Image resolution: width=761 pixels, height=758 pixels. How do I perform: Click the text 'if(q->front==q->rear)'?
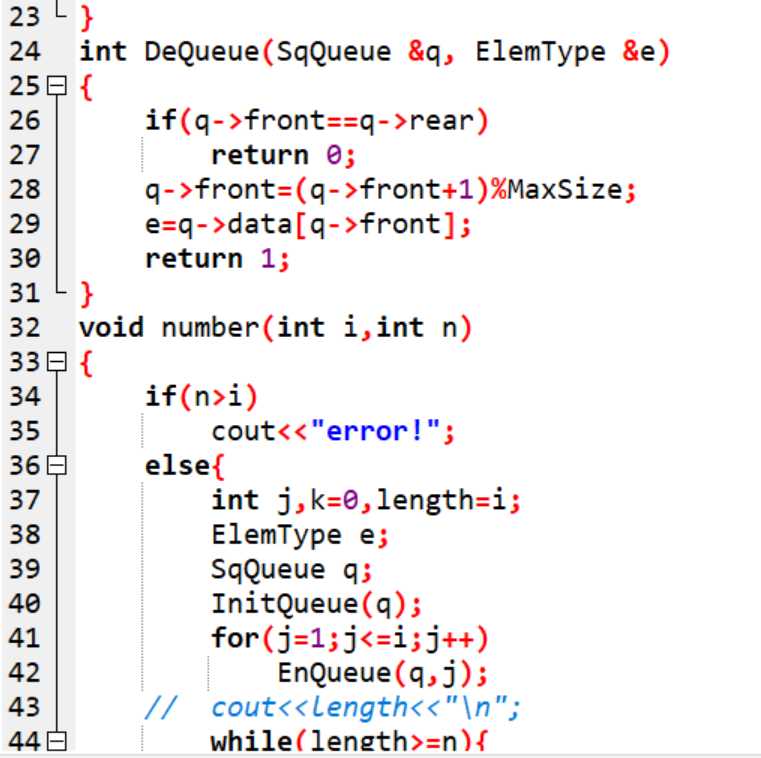tap(316, 122)
